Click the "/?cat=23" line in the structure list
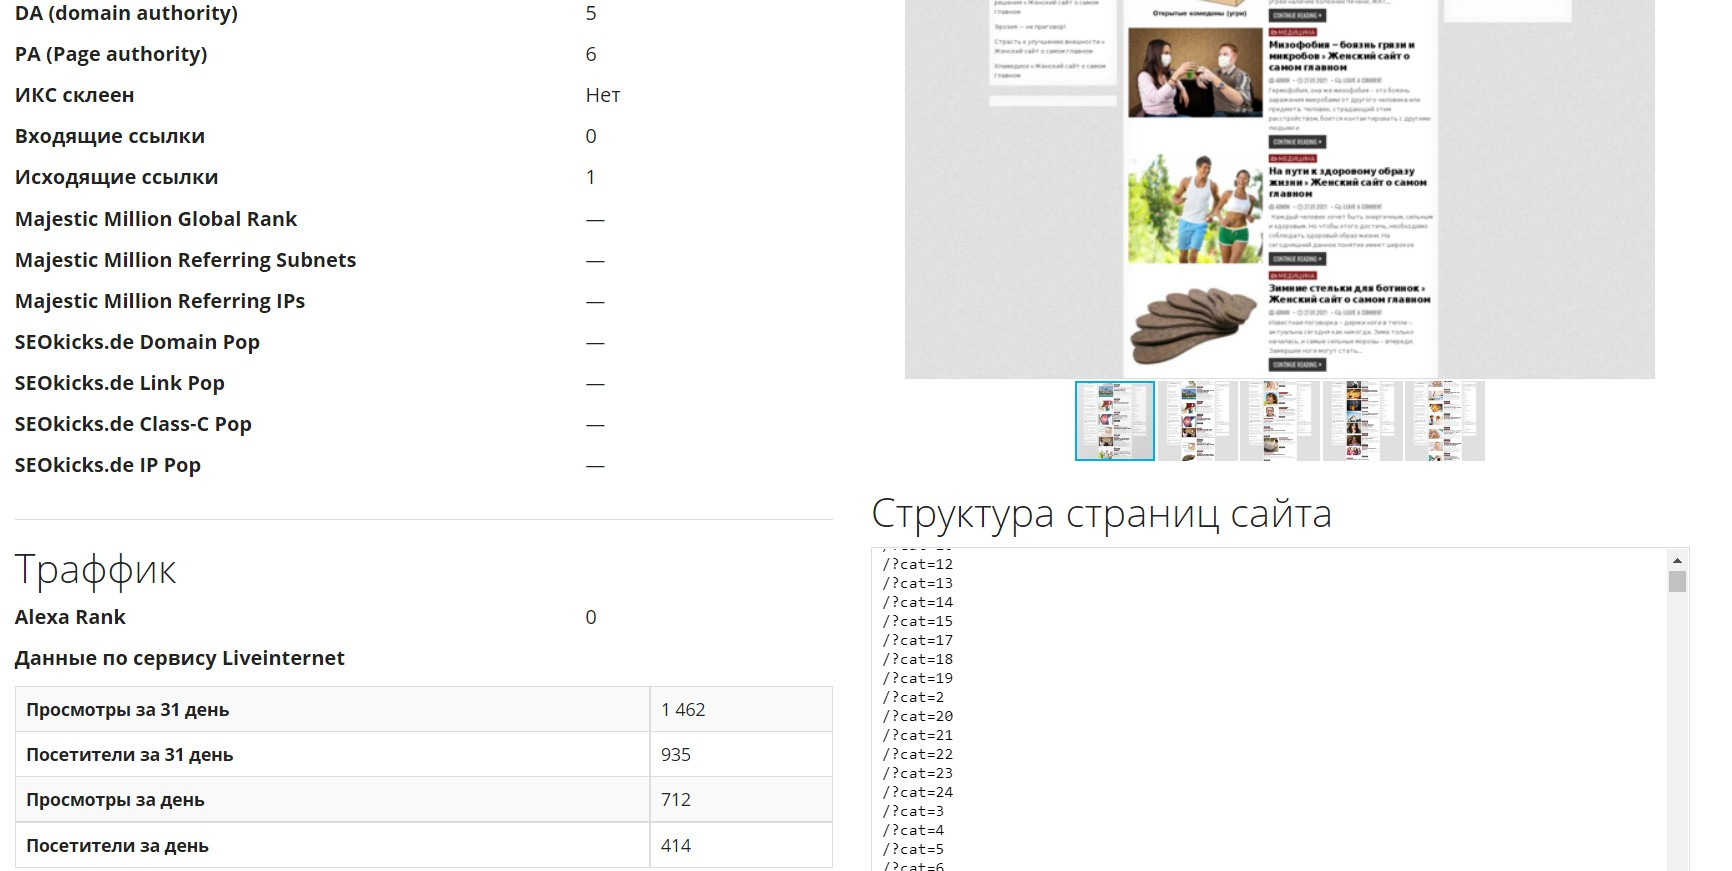The width and height of the screenshot is (1732, 871). tap(918, 773)
